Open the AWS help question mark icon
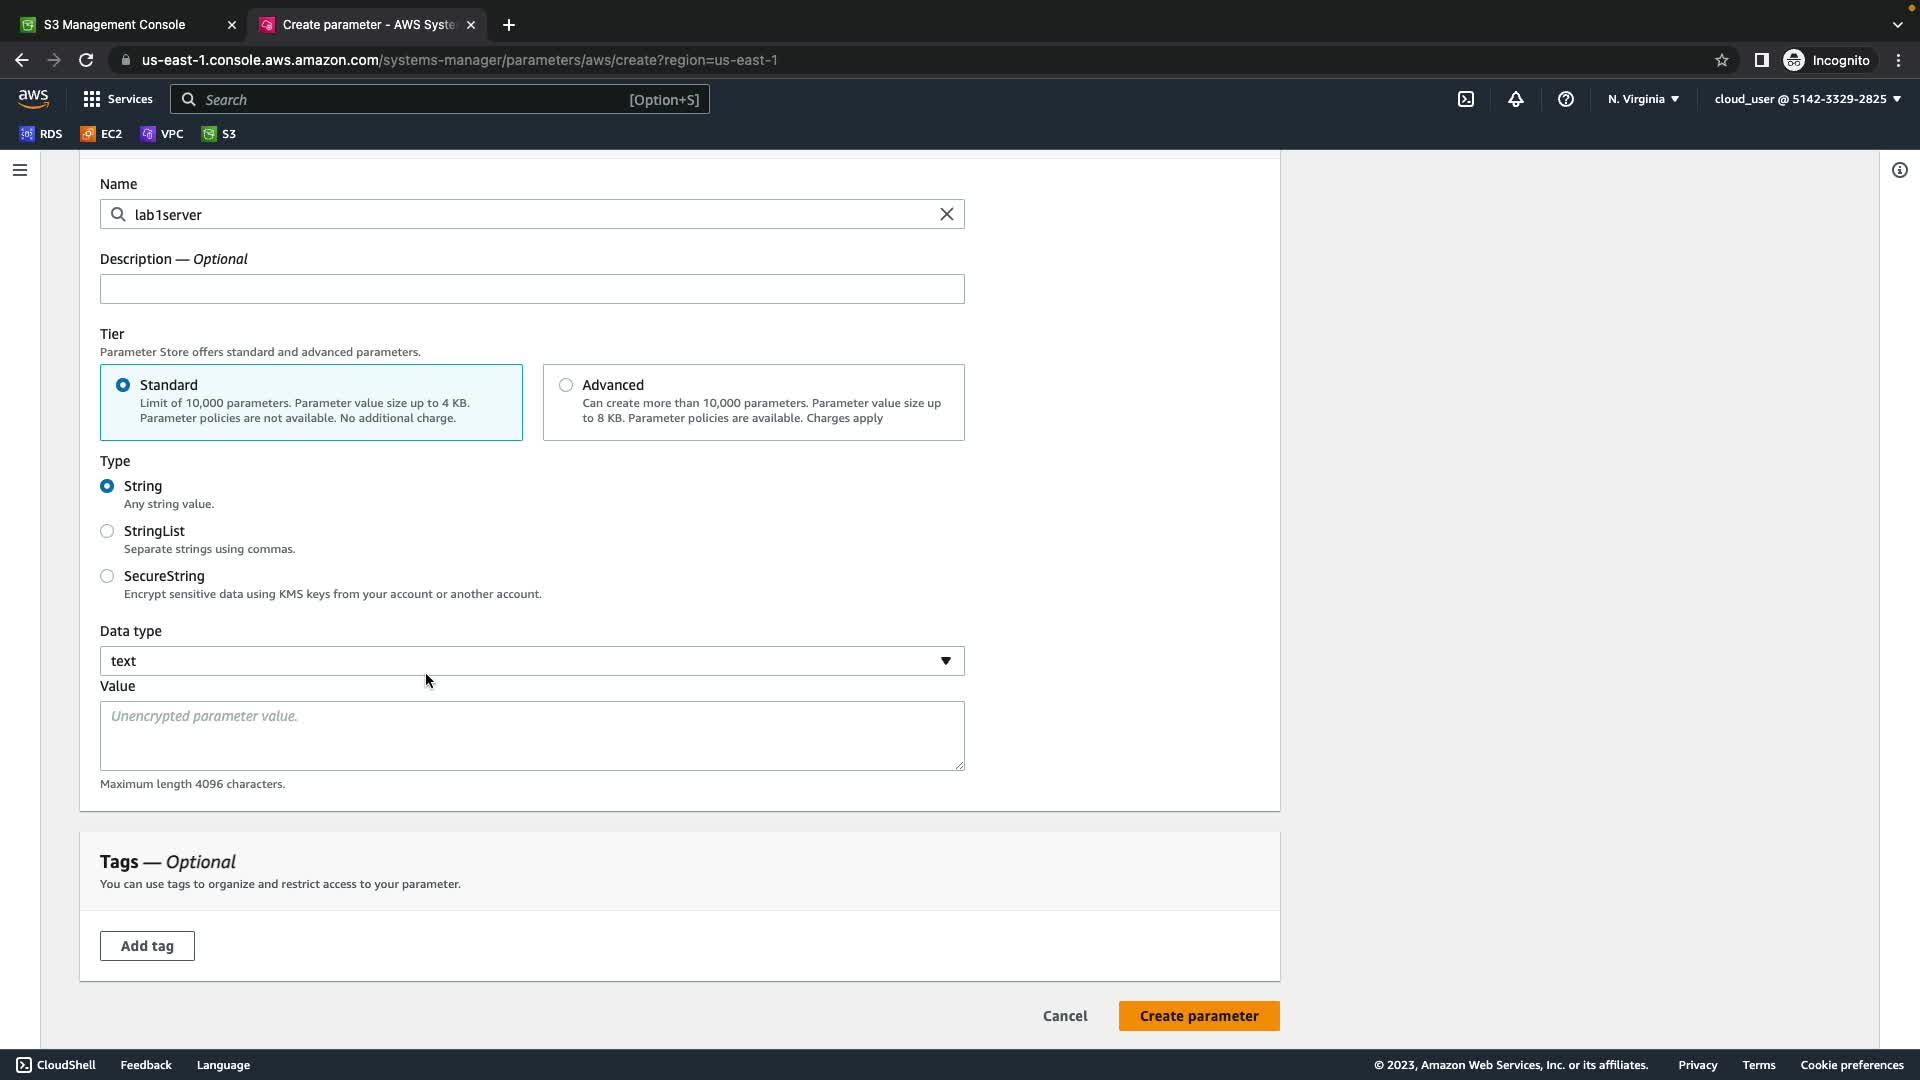Viewport: 1920px width, 1080px height. pos(1565,99)
